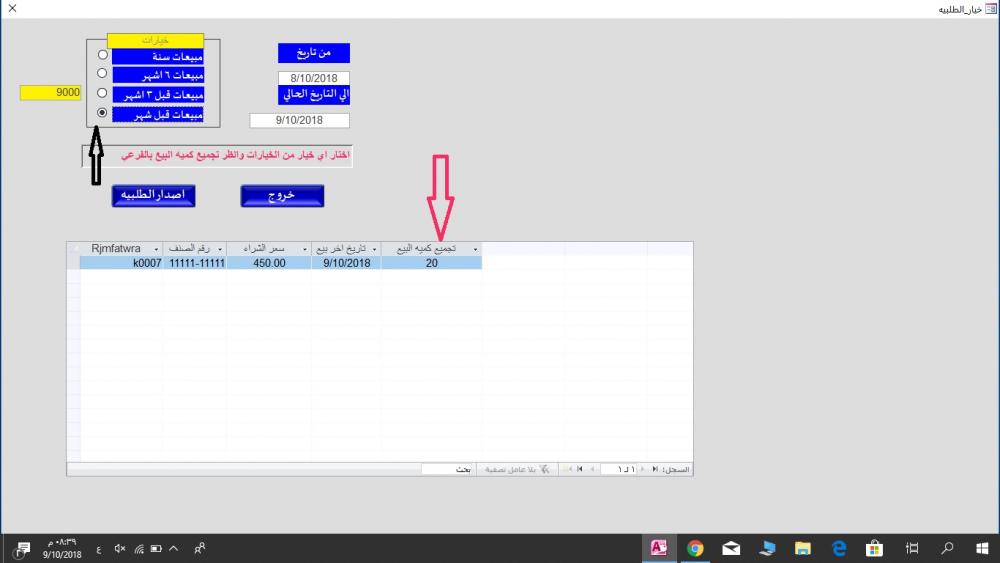Select the sales before three months option
The width and height of the screenshot is (1000, 563).
point(102,93)
